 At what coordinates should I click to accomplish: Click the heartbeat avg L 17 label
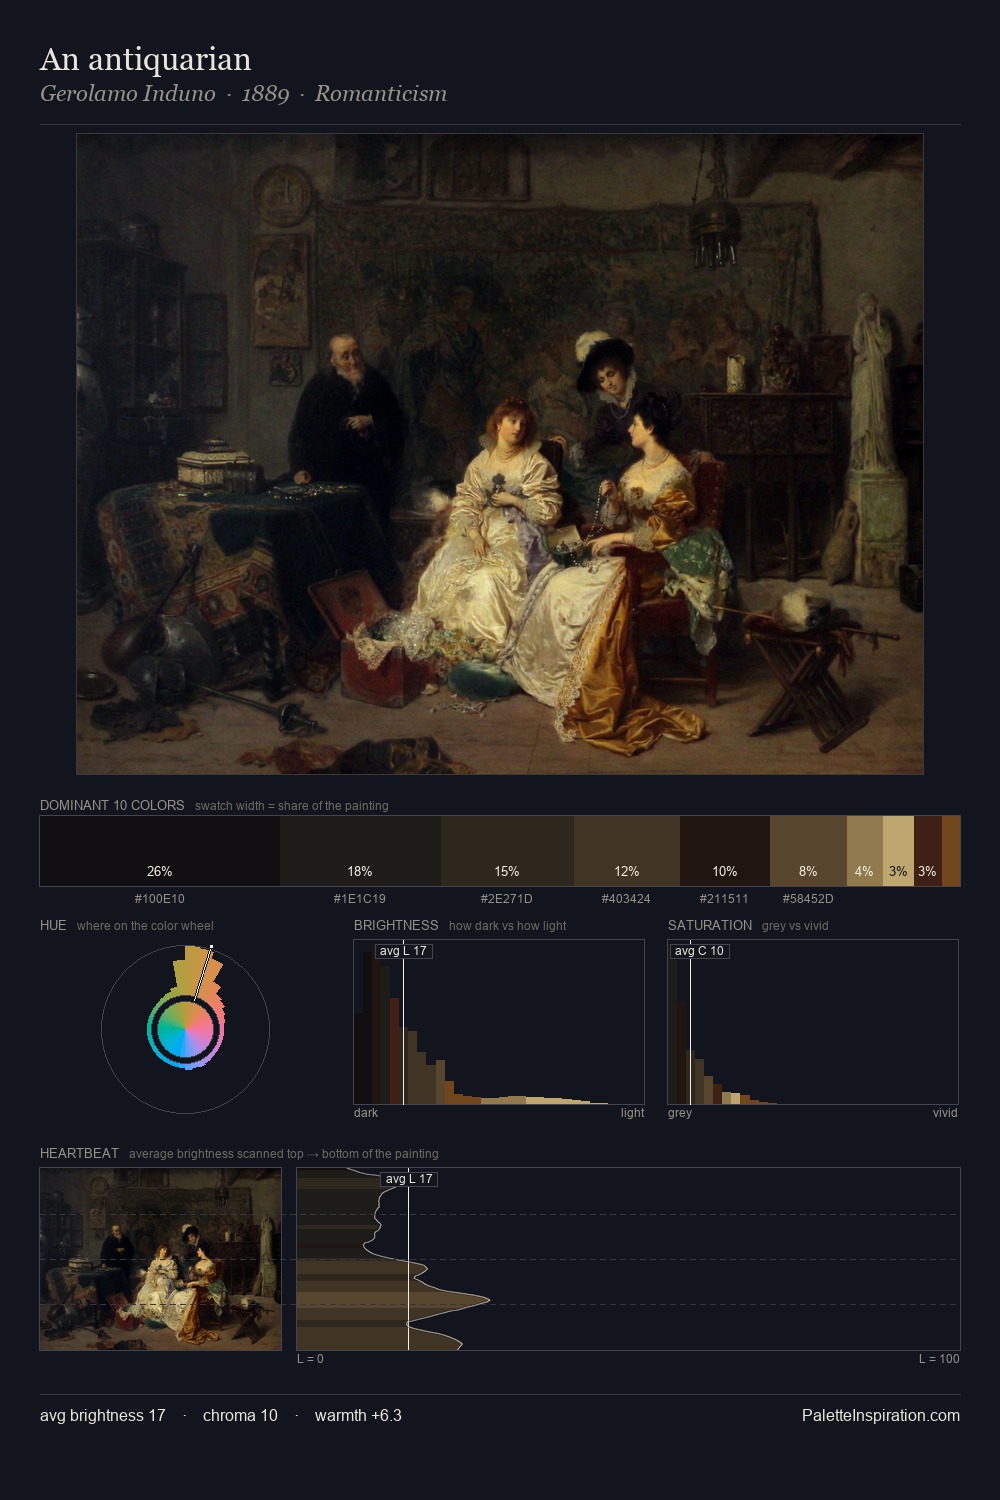[409, 1179]
